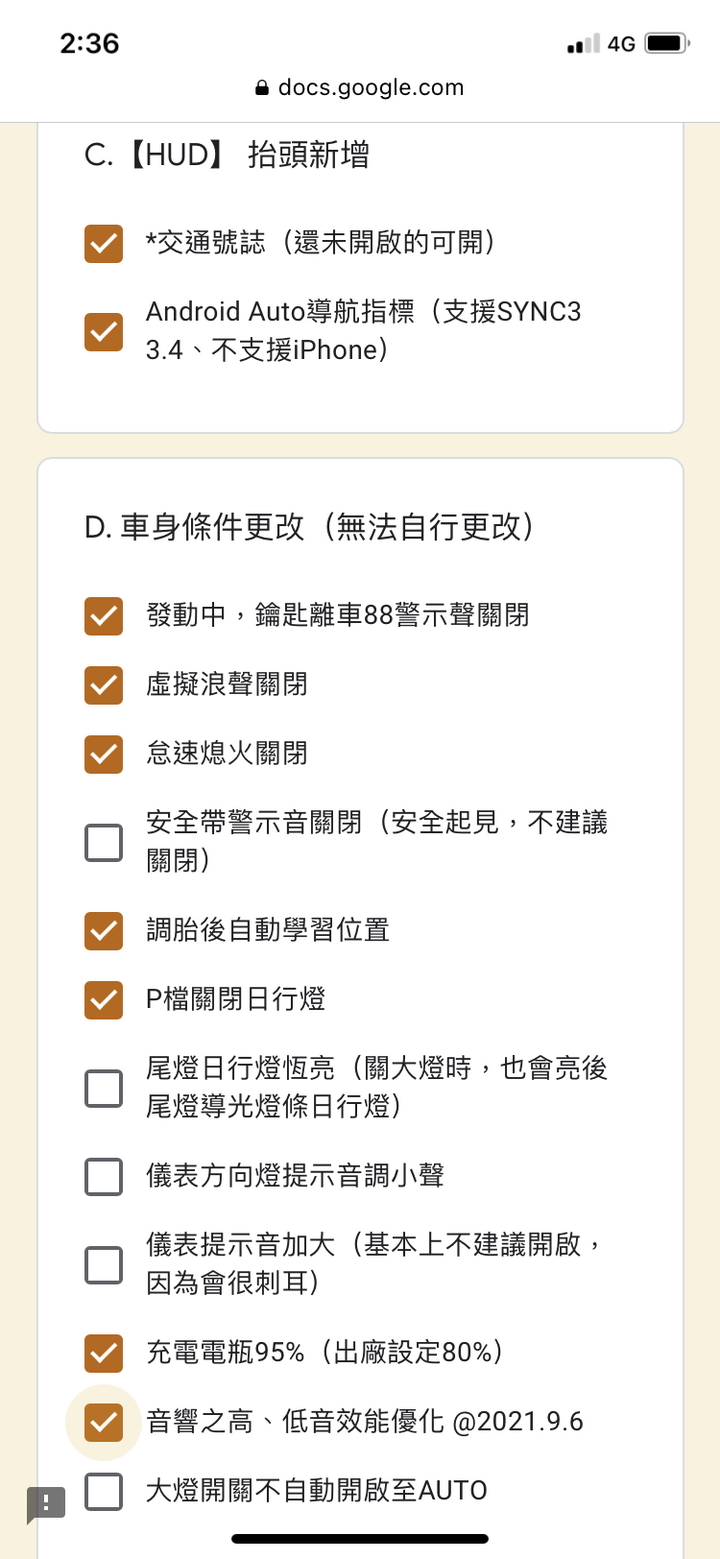This screenshot has height=1559, width=720.
Task: Enable 安全帶警示音關閉 checkbox
Action: pos(104,843)
